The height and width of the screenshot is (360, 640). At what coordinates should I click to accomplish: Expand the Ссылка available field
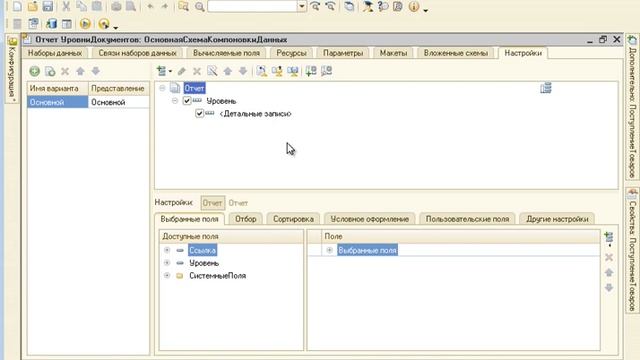click(x=167, y=250)
